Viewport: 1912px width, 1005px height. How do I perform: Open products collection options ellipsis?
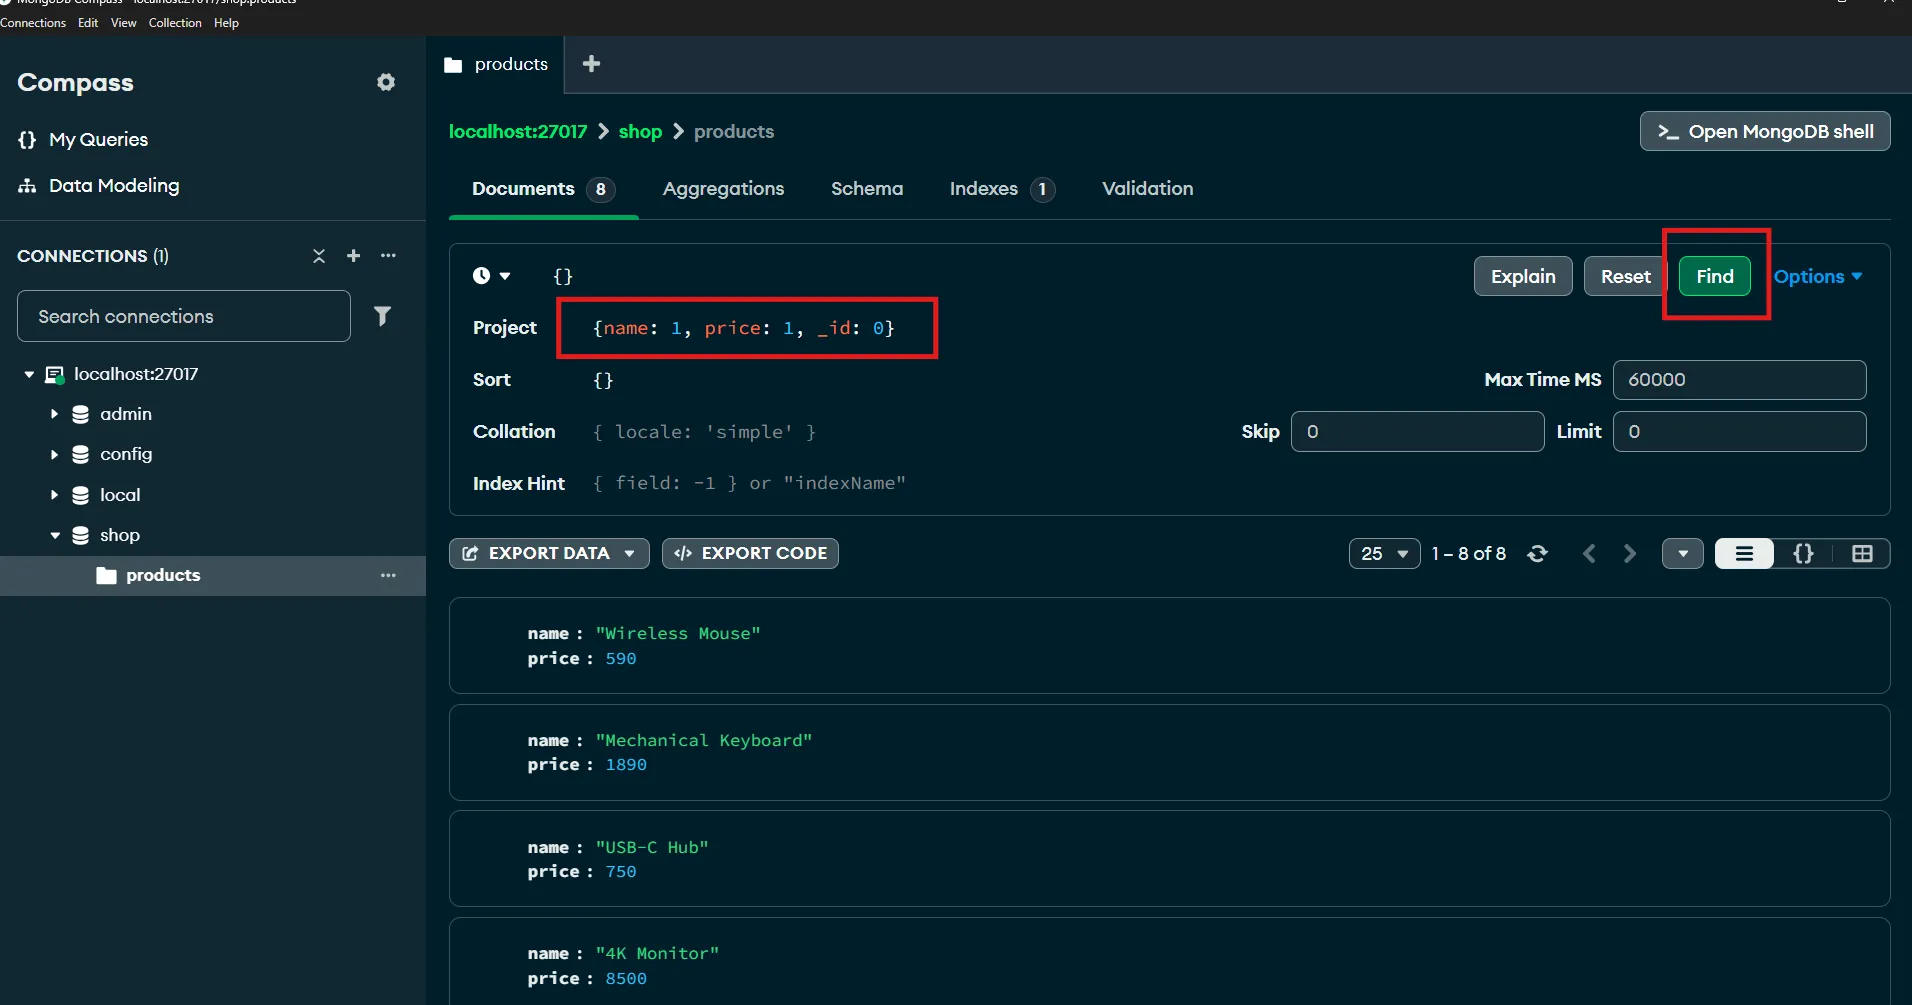click(388, 575)
